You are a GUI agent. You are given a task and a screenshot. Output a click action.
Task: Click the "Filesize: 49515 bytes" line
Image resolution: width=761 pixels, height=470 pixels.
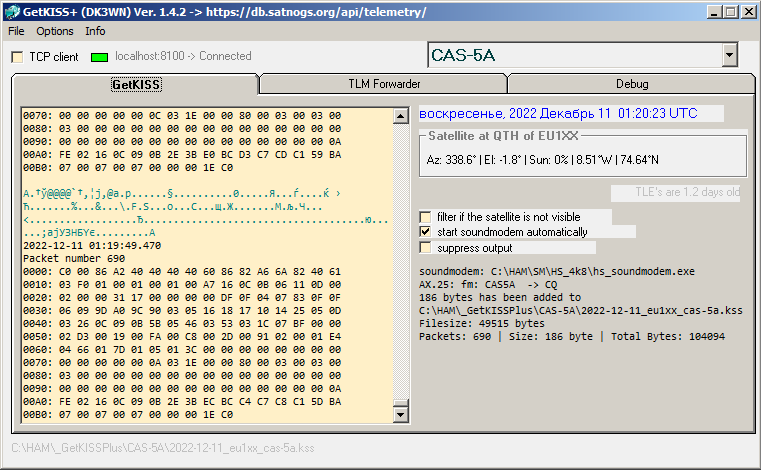[481, 323]
